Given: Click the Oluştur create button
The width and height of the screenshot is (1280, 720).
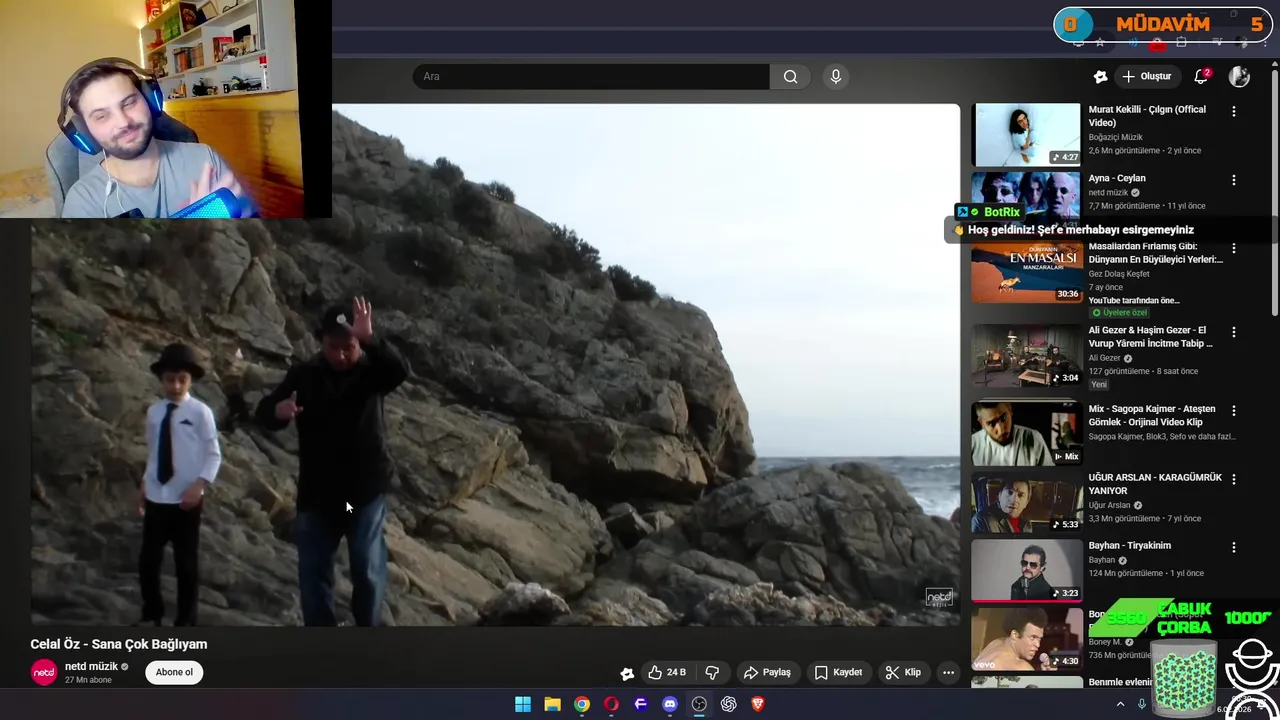Looking at the screenshot, I should coord(1146,77).
